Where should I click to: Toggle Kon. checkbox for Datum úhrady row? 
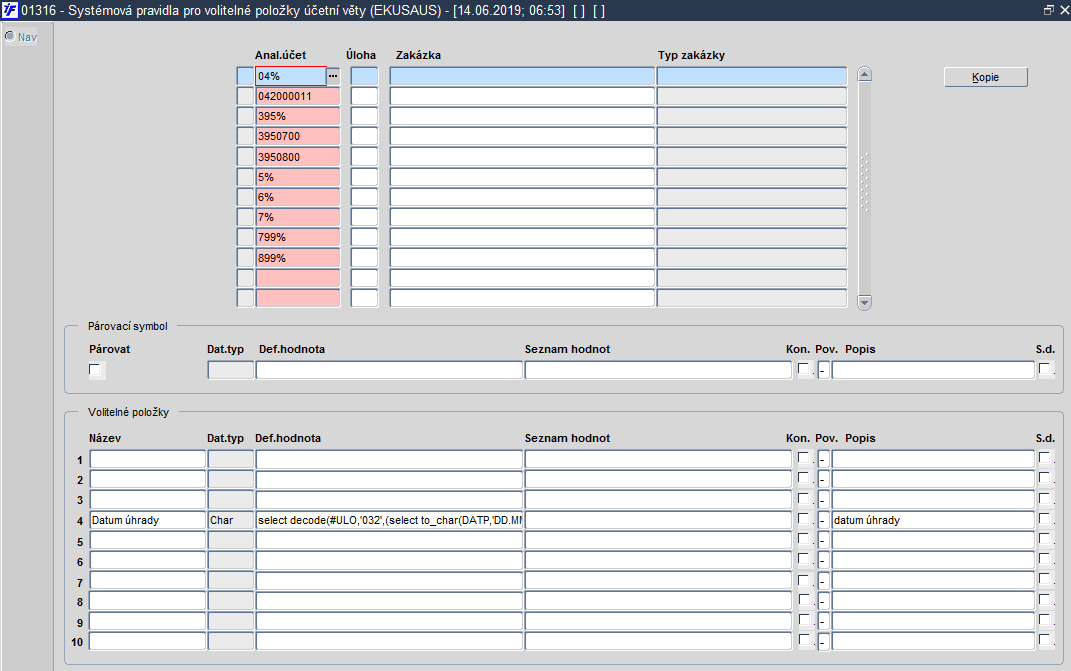(x=804, y=519)
